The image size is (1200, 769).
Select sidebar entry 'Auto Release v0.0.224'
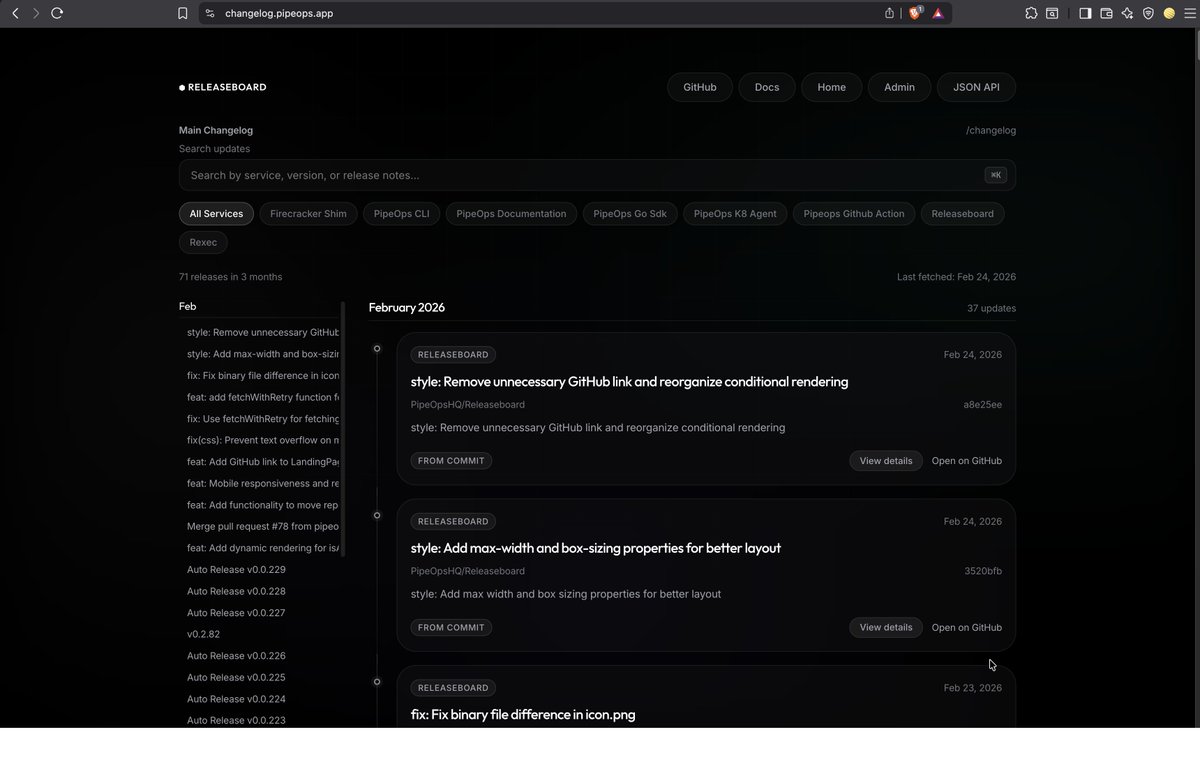236,699
